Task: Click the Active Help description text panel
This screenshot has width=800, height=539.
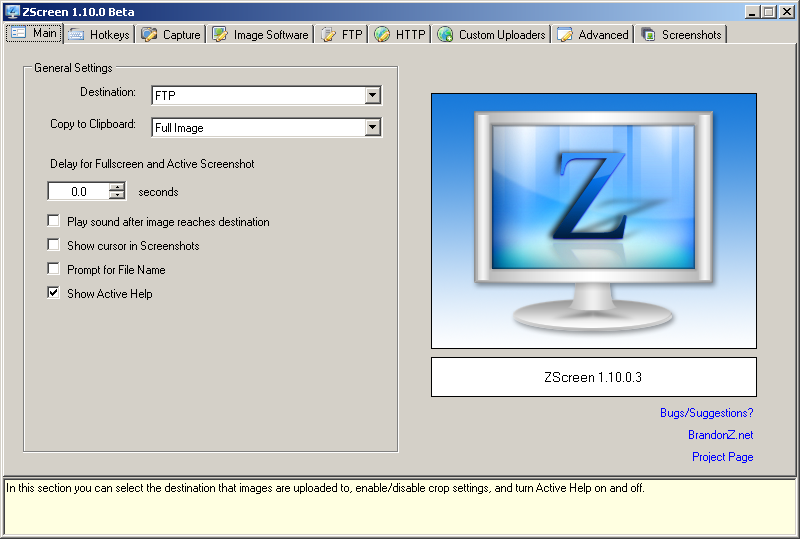Action: coord(400,506)
